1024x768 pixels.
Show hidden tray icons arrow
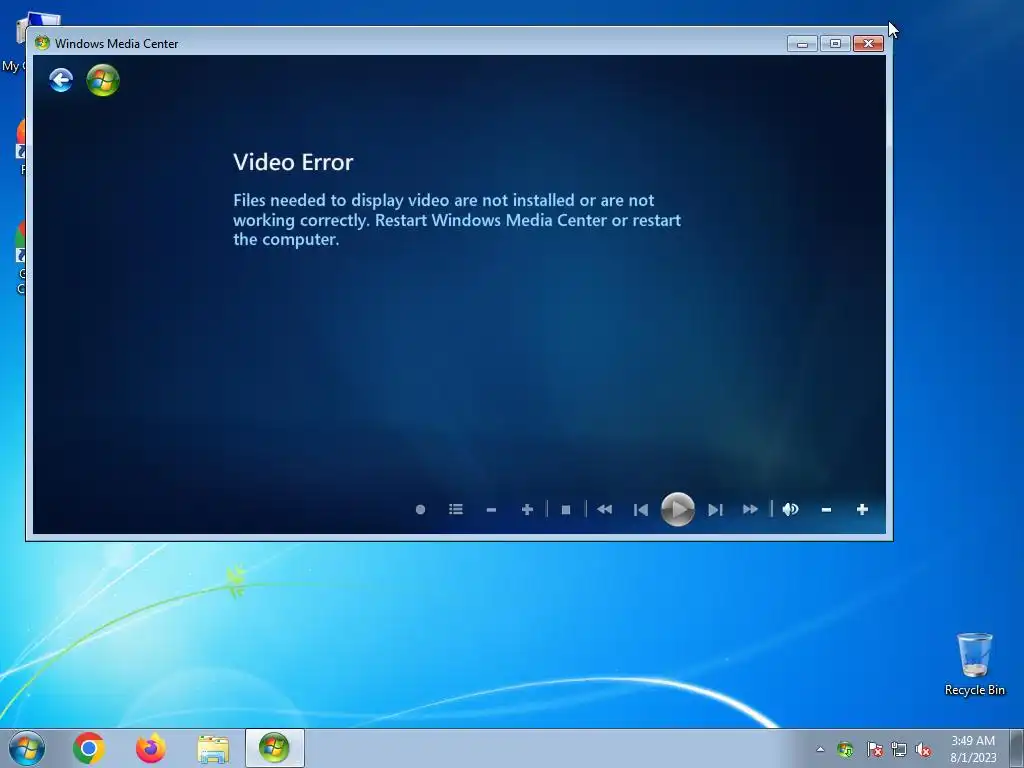(820, 749)
